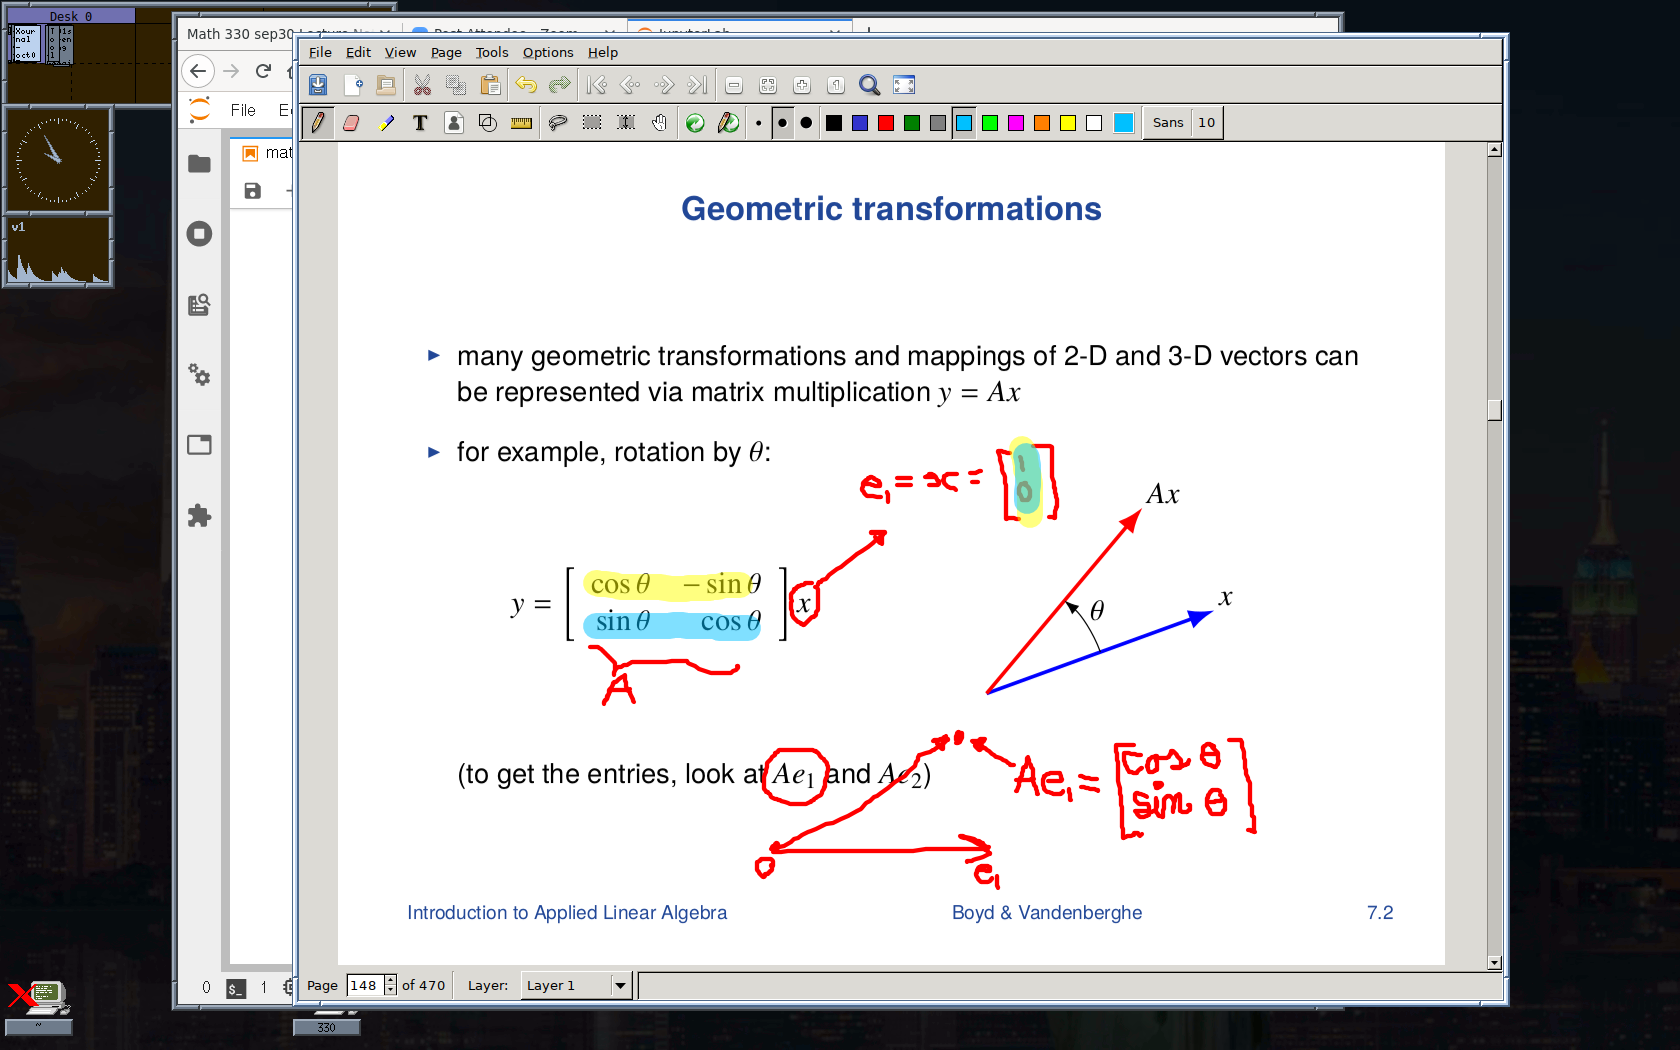
Task: Open the Options menu
Action: tap(547, 53)
